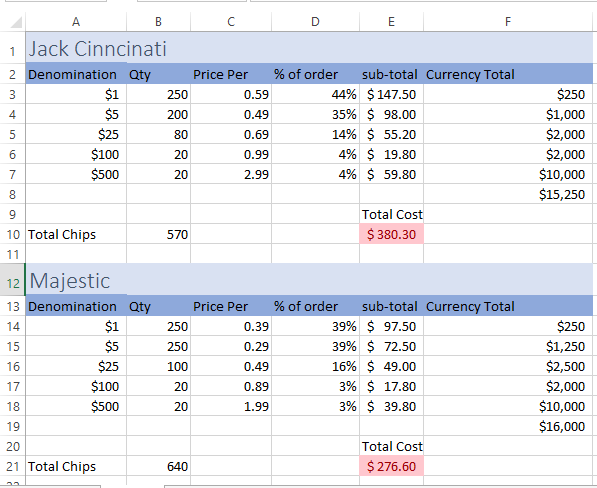Viewport: 597px width, 488px height.
Task: Select Currency Total header in row 2
Action: pyautogui.click(x=508, y=74)
